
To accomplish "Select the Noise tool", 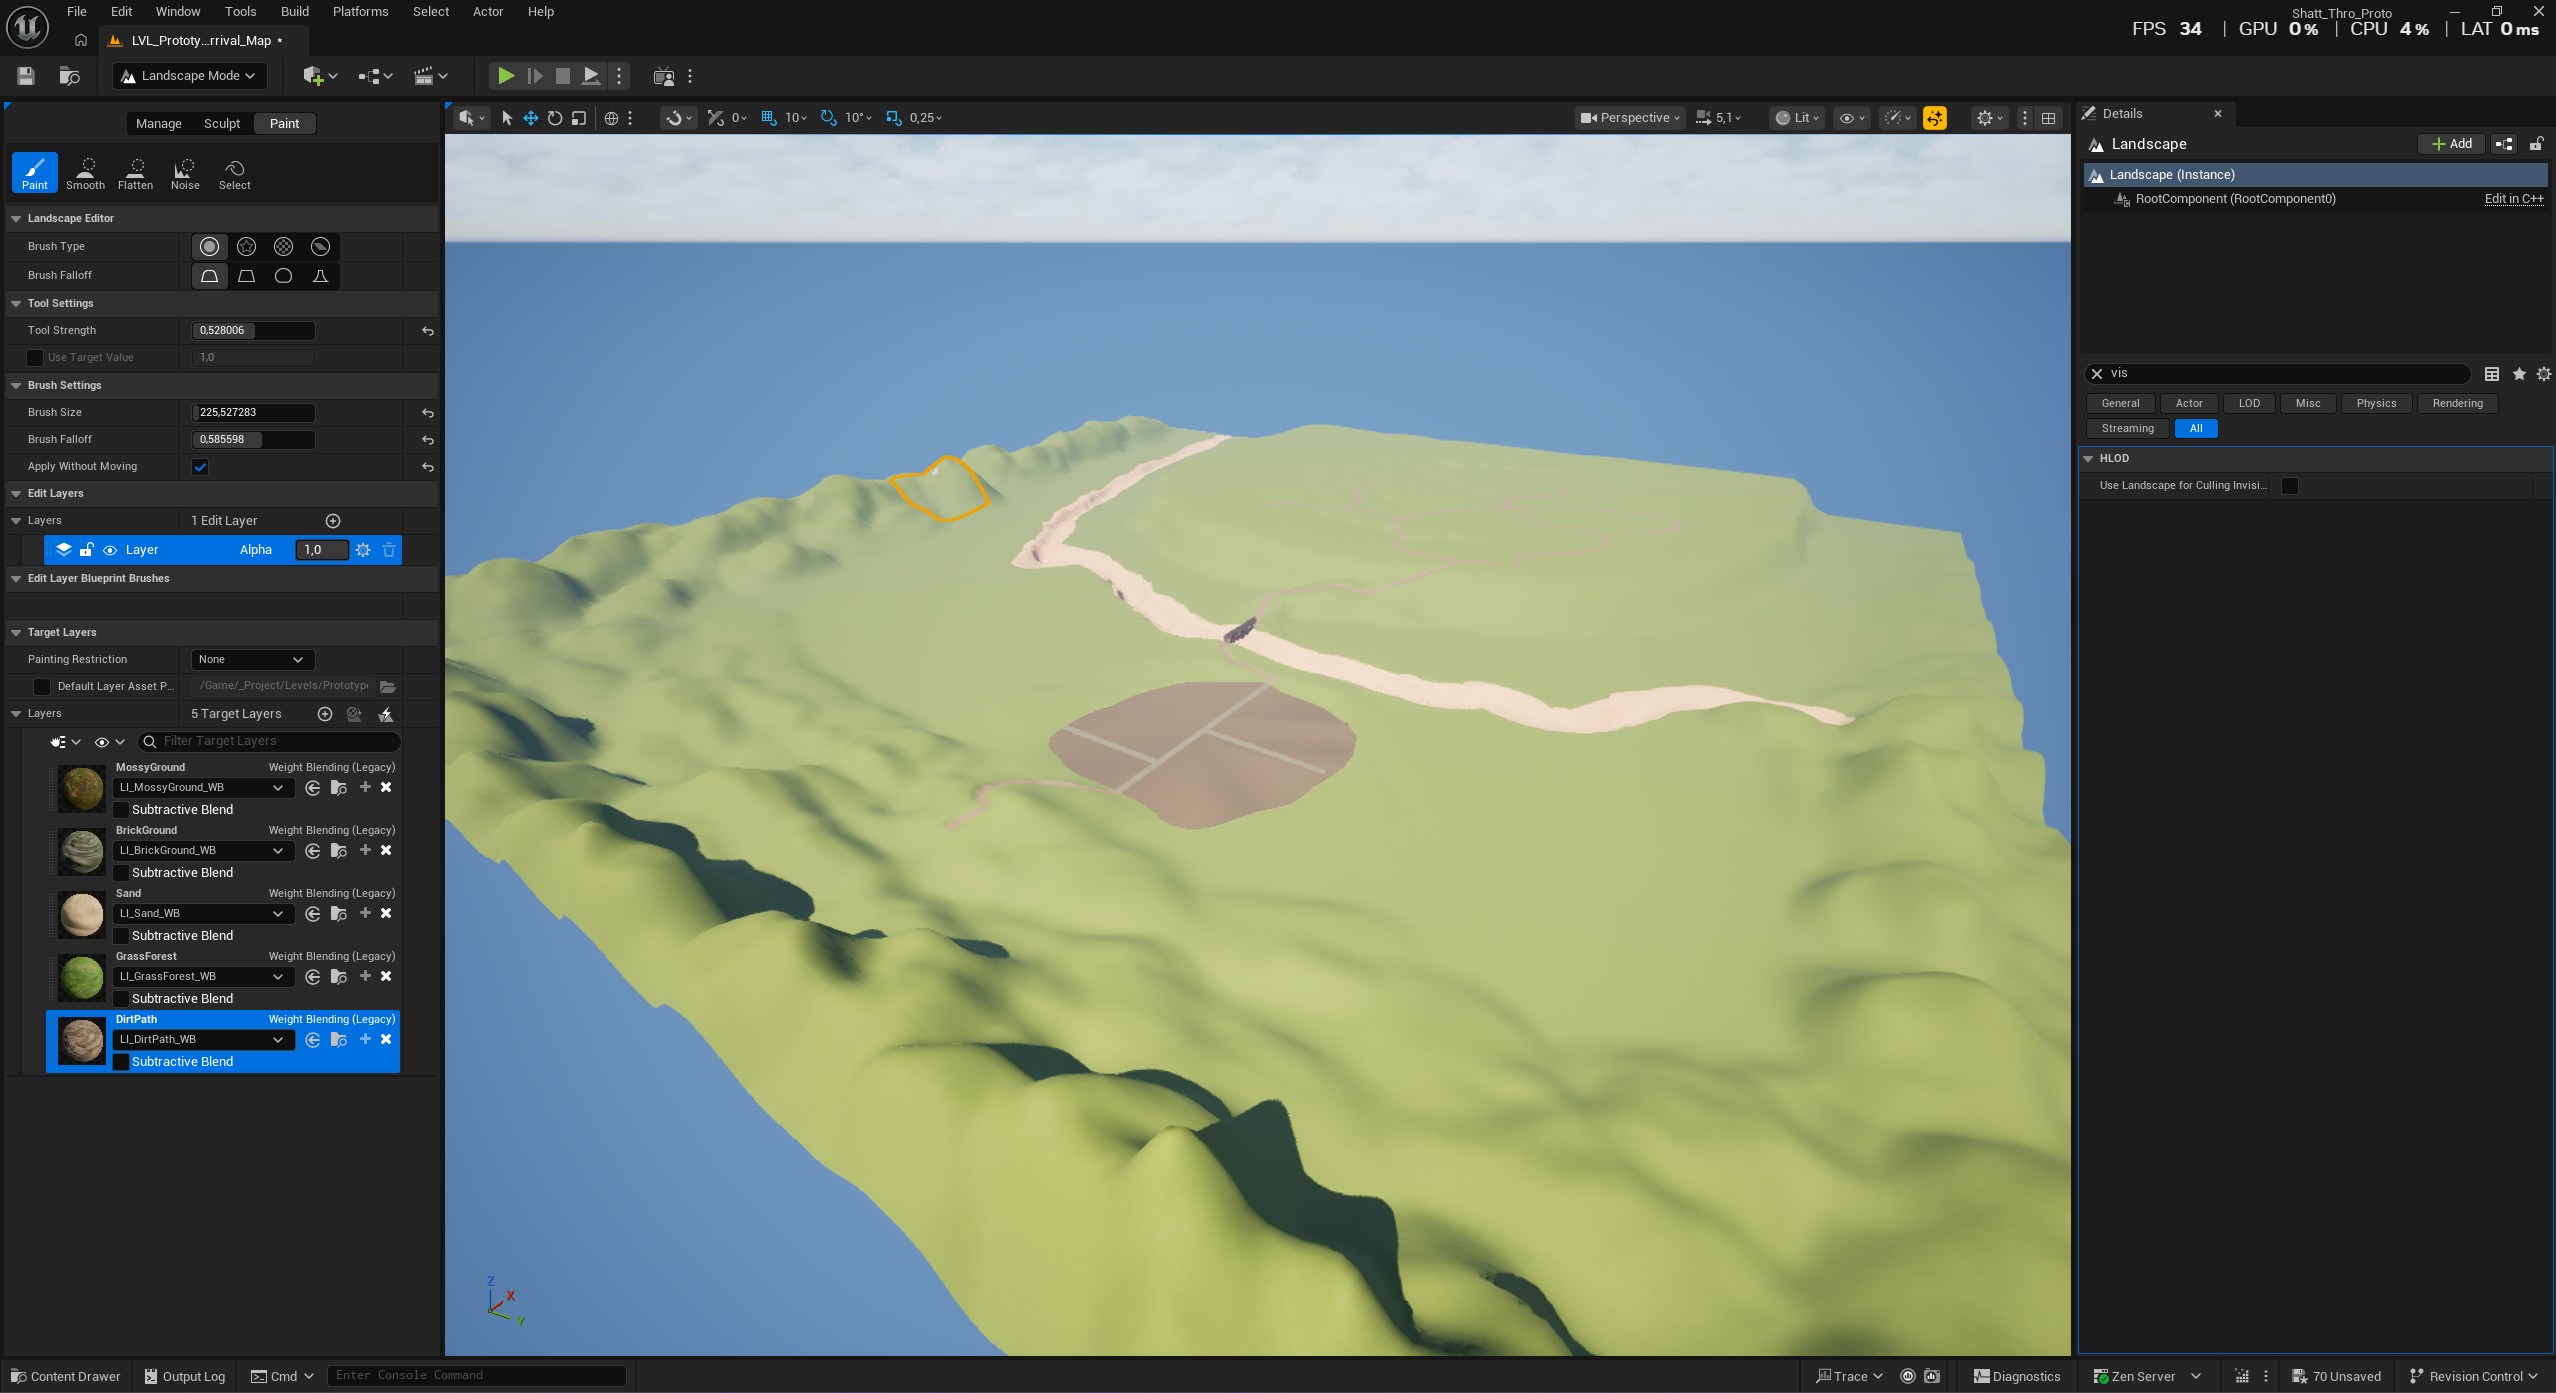I will pos(185,173).
